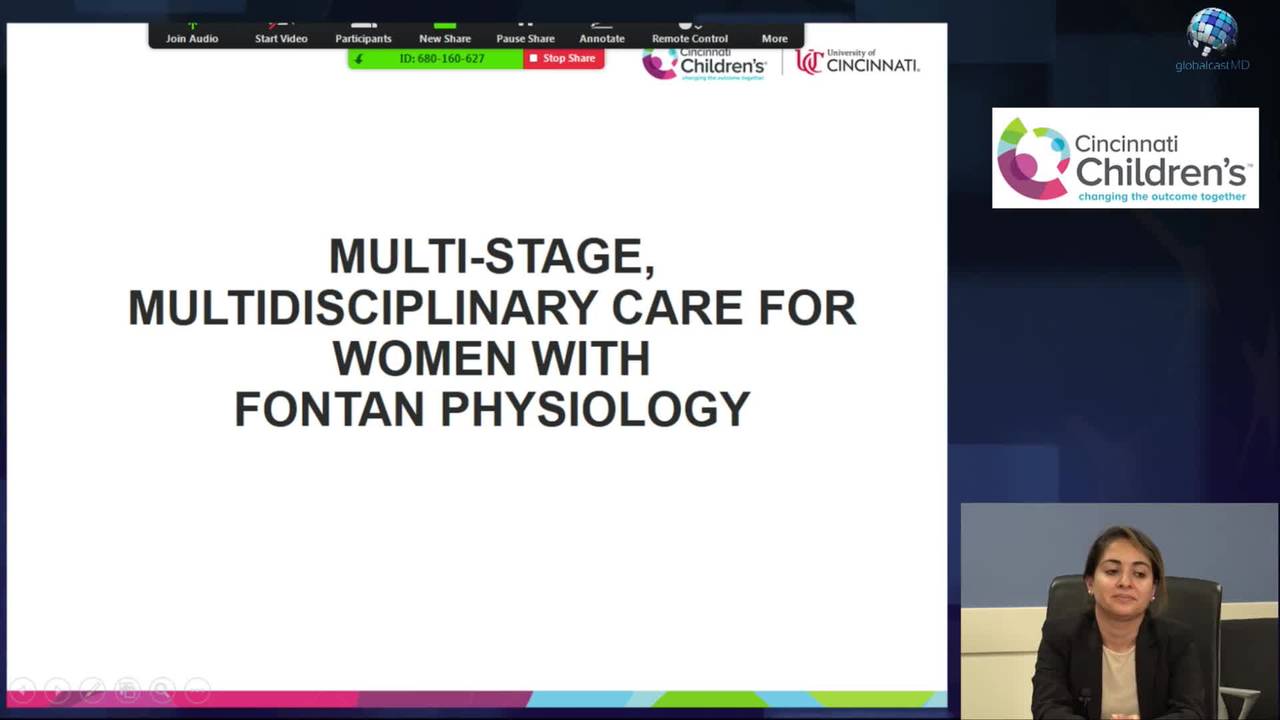1280x720 pixels.
Task: Open slideshow more options ellipsis
Action: pyautogui.click(x=197, y=690)
